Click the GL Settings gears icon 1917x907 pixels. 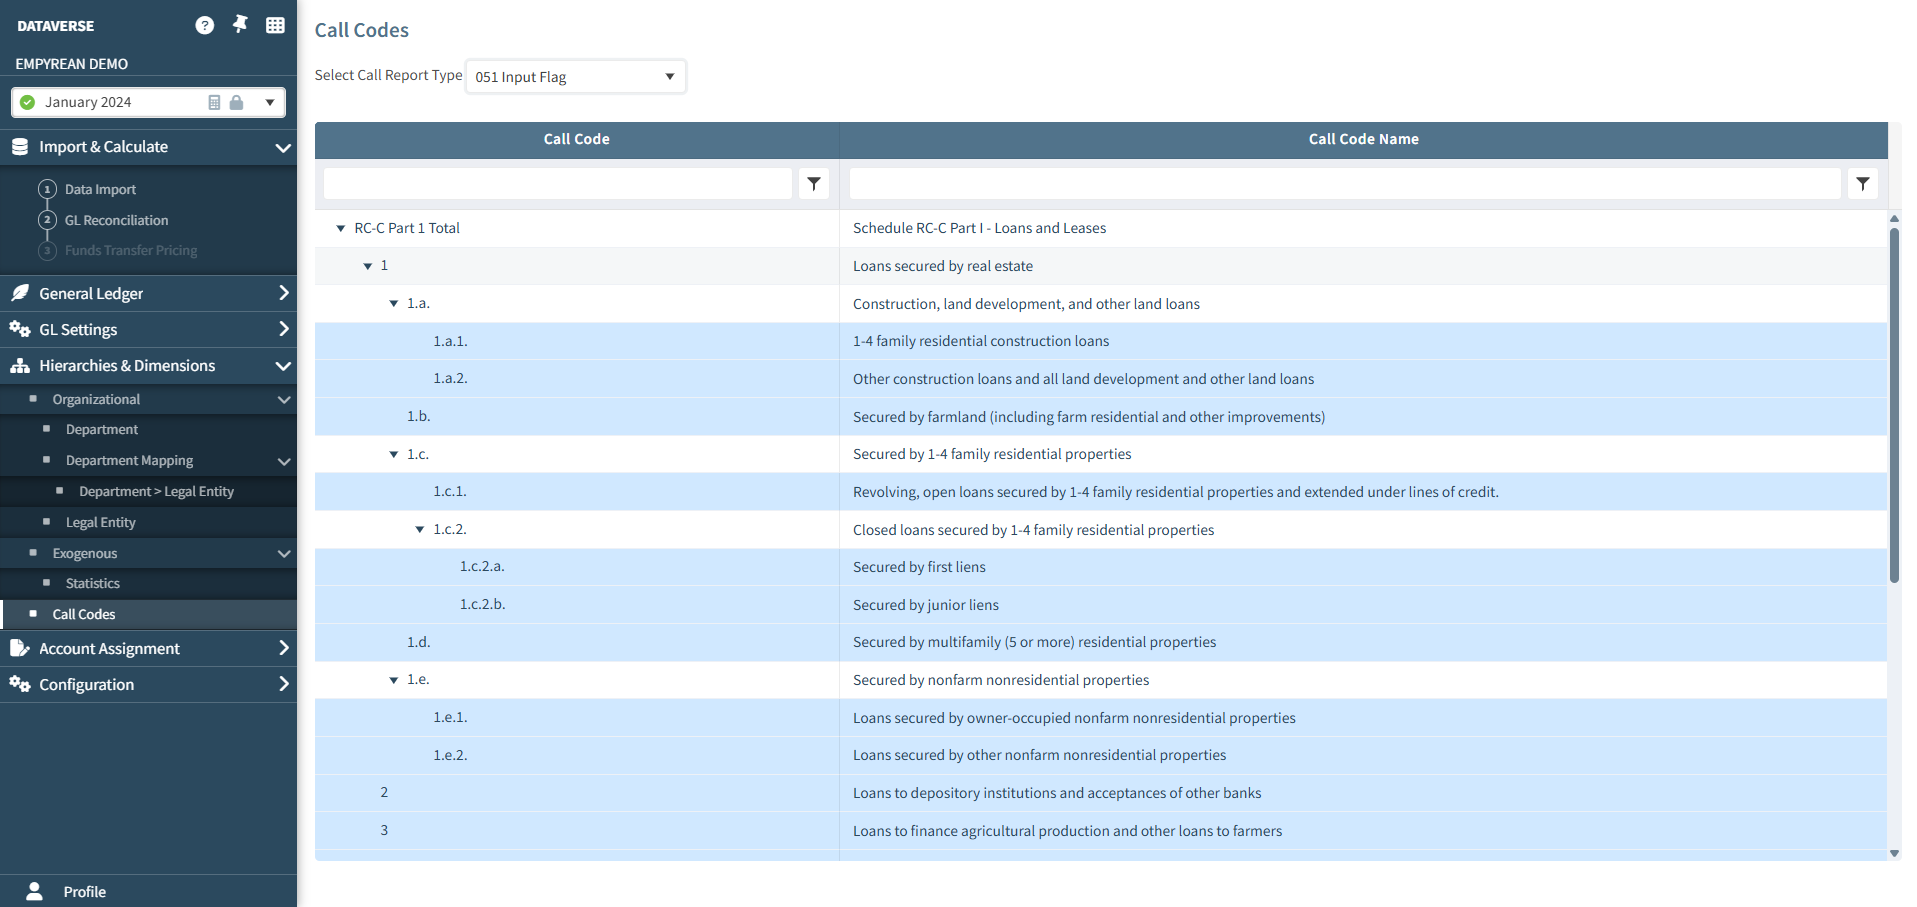[x=20, y=329]
